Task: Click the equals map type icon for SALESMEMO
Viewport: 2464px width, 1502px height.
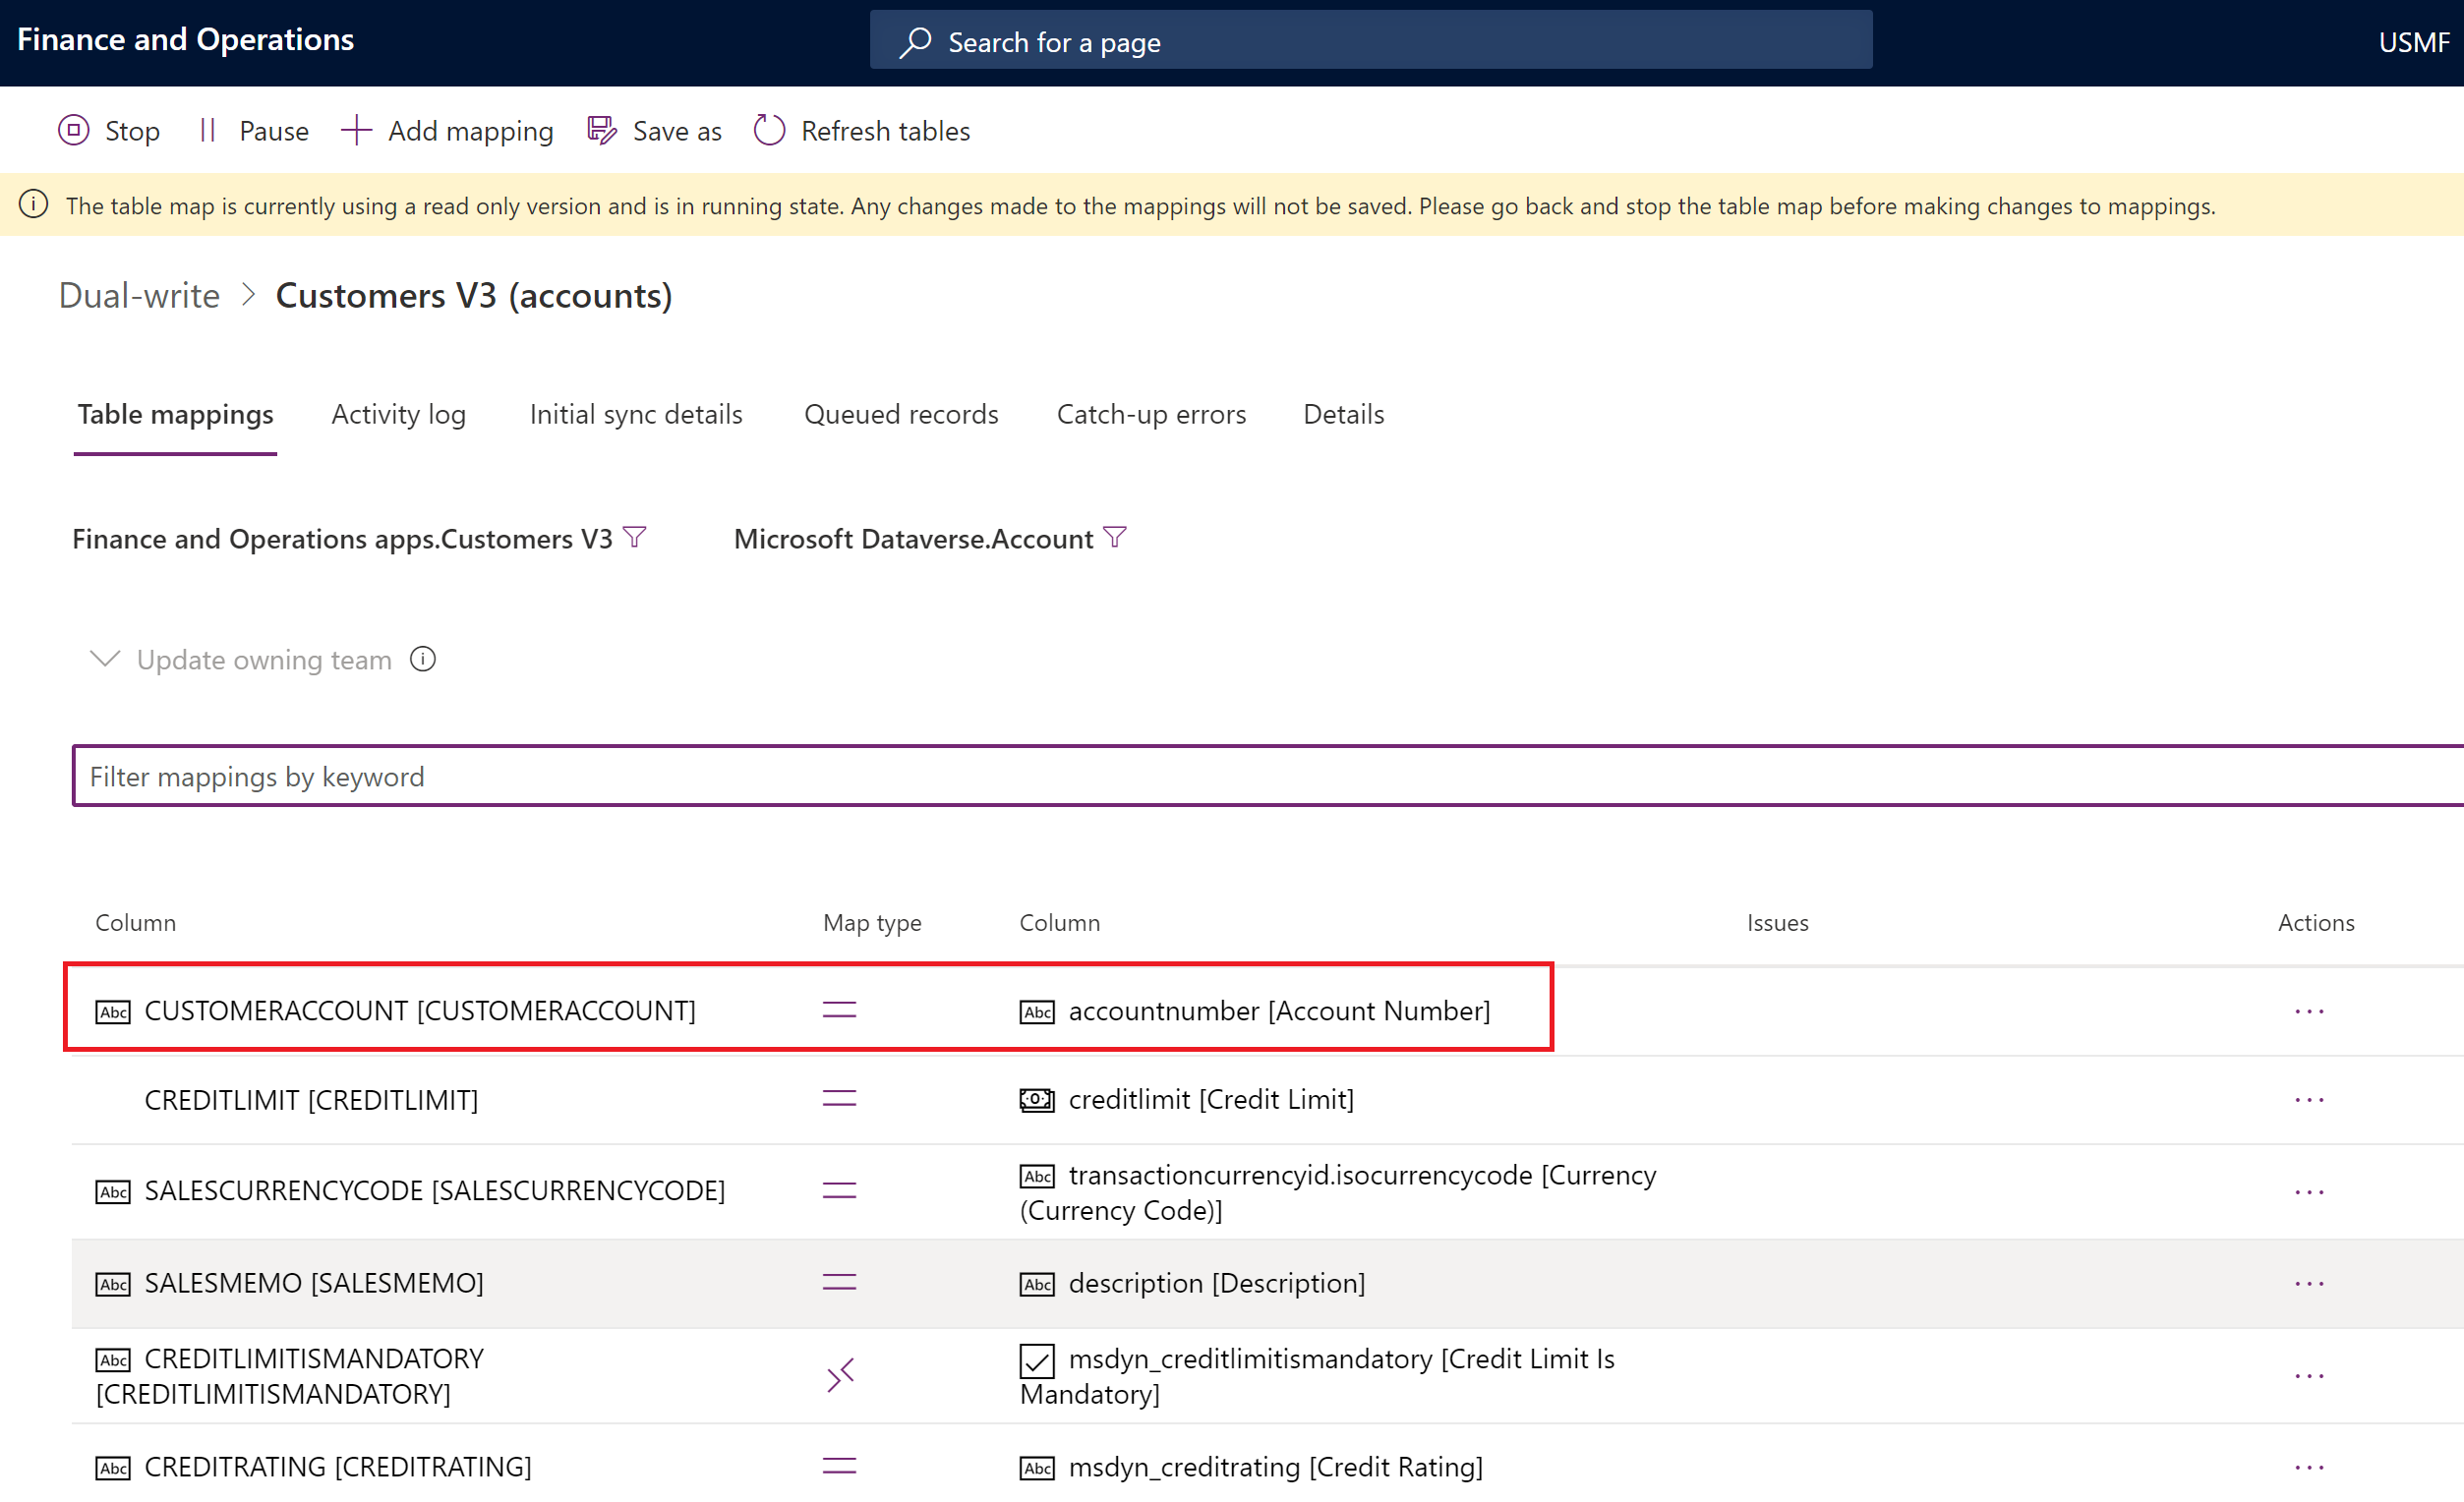Action: 839,1283
